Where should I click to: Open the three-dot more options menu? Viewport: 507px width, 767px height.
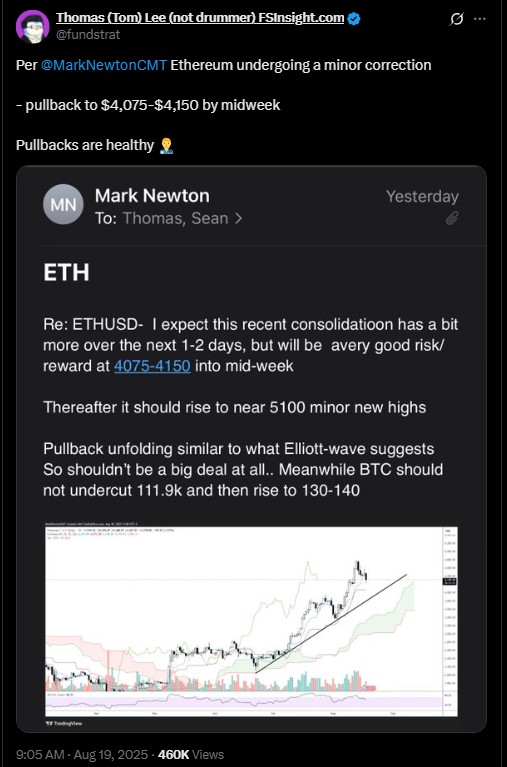tap(480, 19)
